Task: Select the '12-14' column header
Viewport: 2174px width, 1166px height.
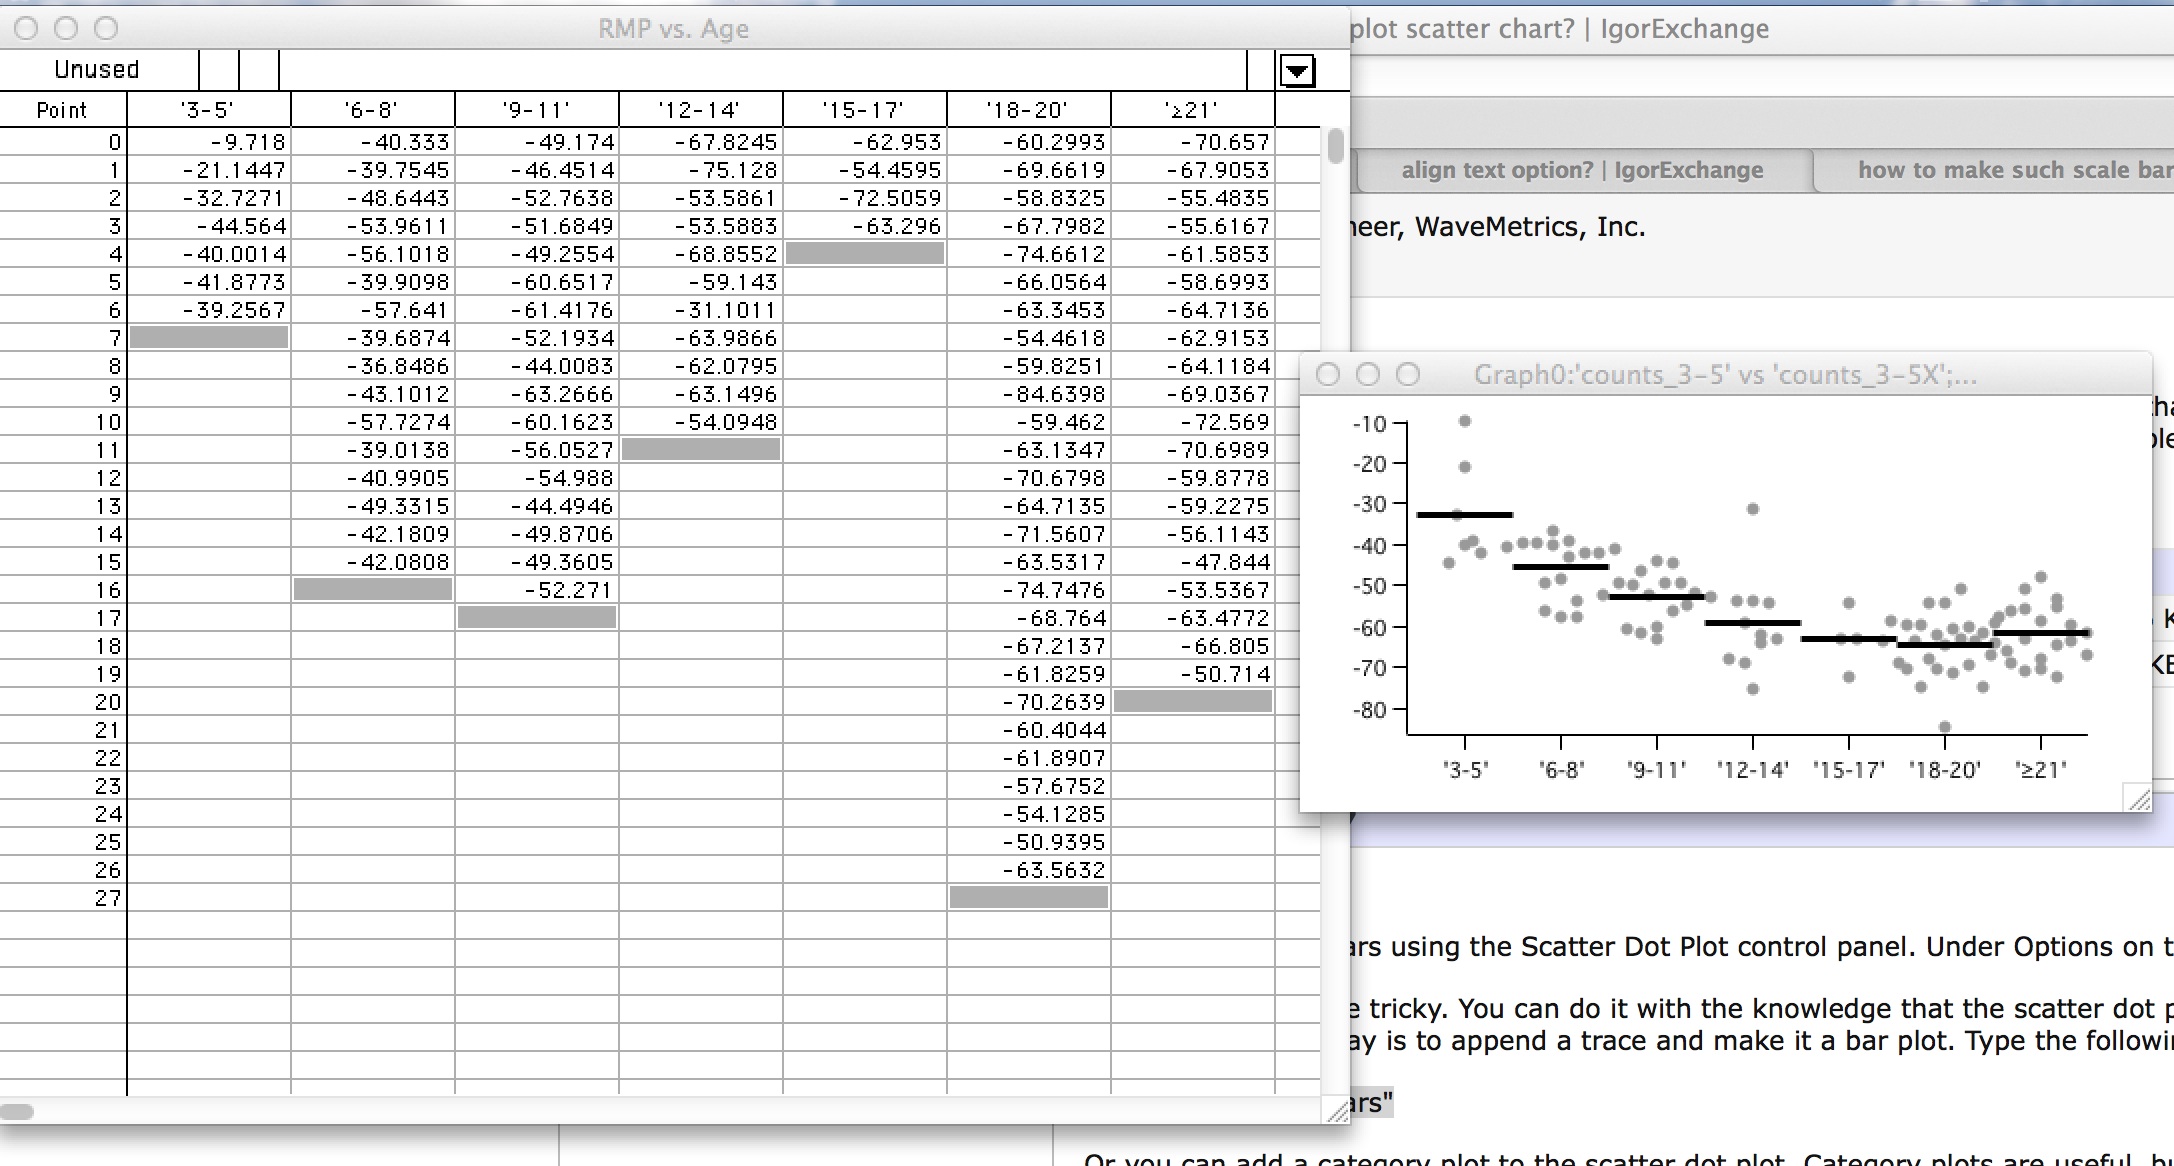Action: point(700,110)
